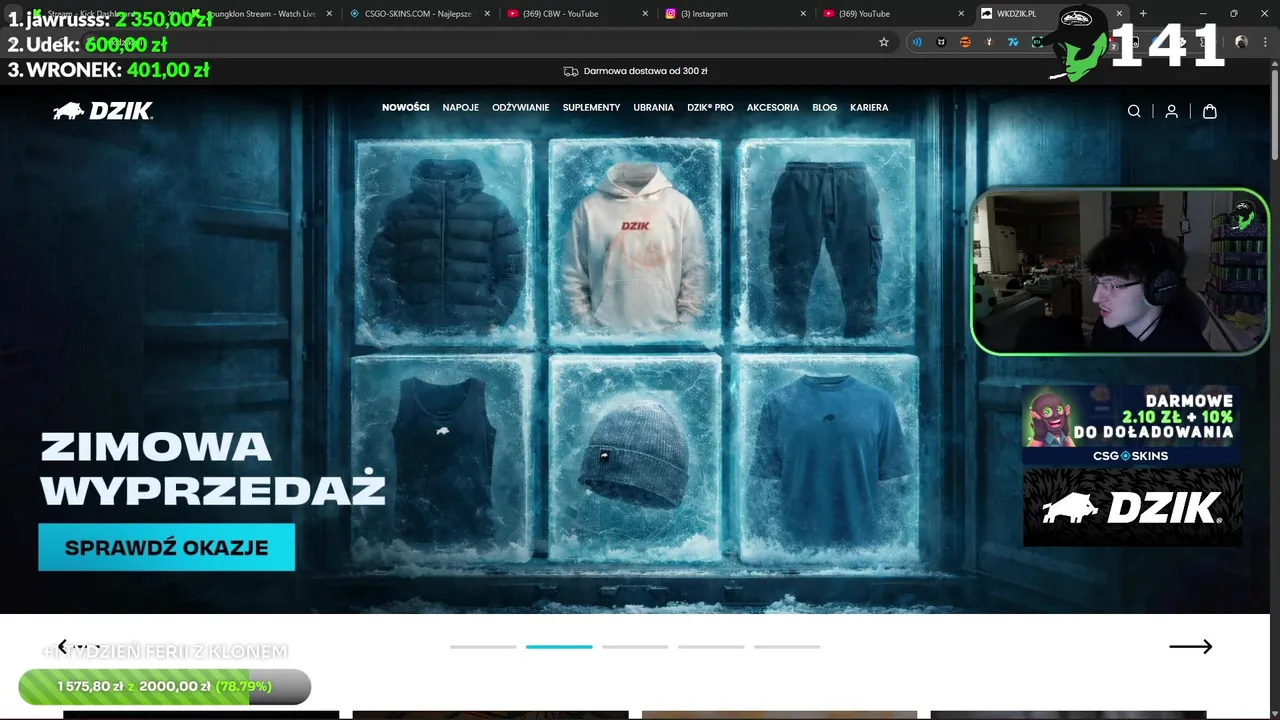This screenshot has width=1280, height=720.
Task: Open the Chrome profile avatar
Action: point(1241,42)
